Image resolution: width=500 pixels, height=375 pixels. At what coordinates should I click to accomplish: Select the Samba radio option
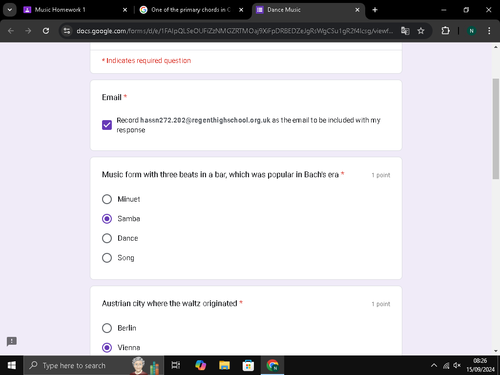pos(107,219)
